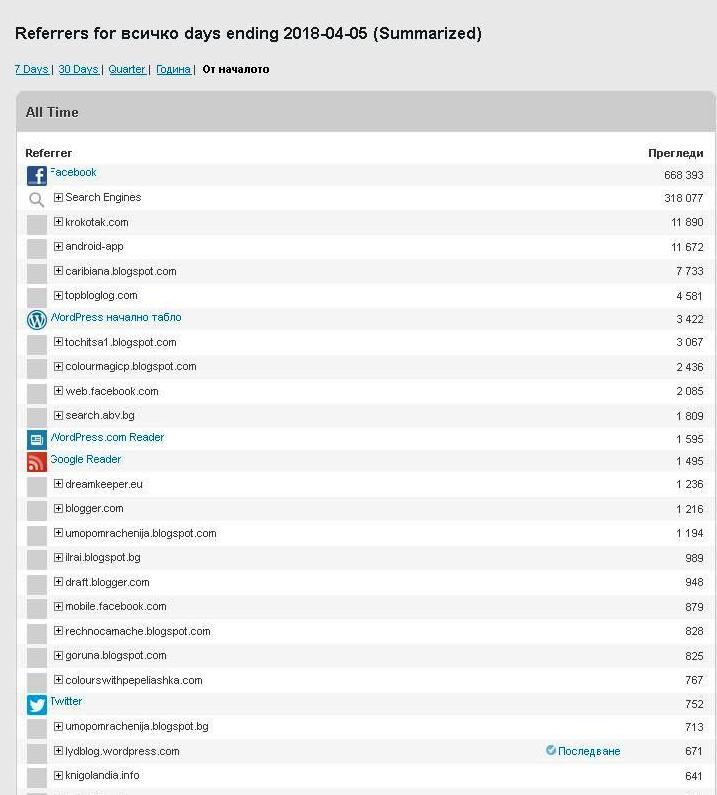
Task: Expand the caribiana.blogspot.com referrer
Action: pyautogui.click(x=58, y=271)
